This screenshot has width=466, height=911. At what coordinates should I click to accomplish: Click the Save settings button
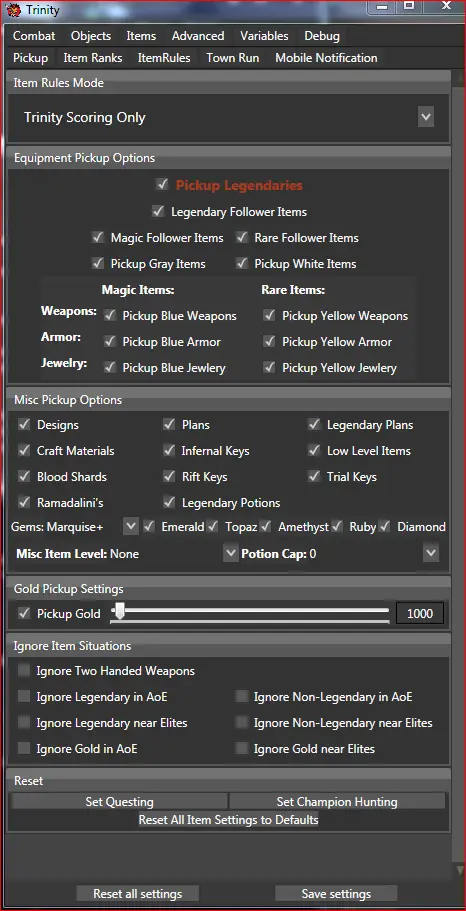tap(336, 894)
